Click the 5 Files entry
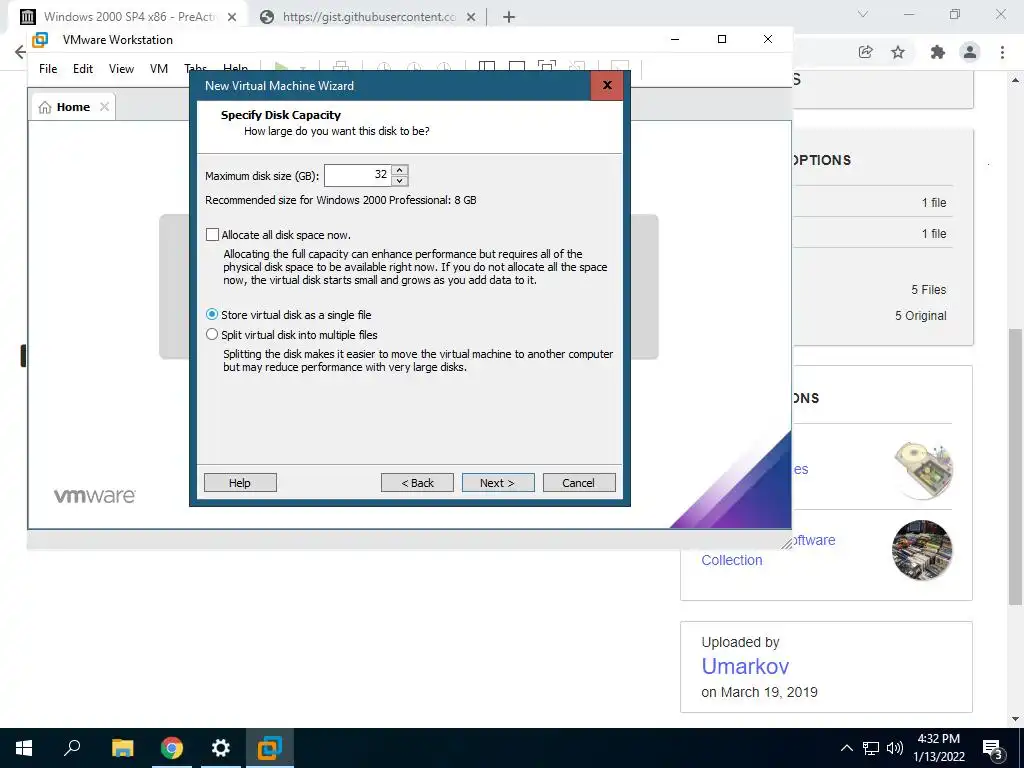This screenshot has height=768, width=1024. pyautogui.click(x=929, y=289)
